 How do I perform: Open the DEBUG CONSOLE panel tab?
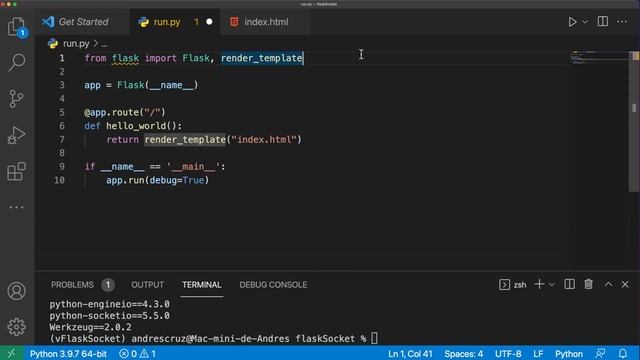(x=273, y=285)
